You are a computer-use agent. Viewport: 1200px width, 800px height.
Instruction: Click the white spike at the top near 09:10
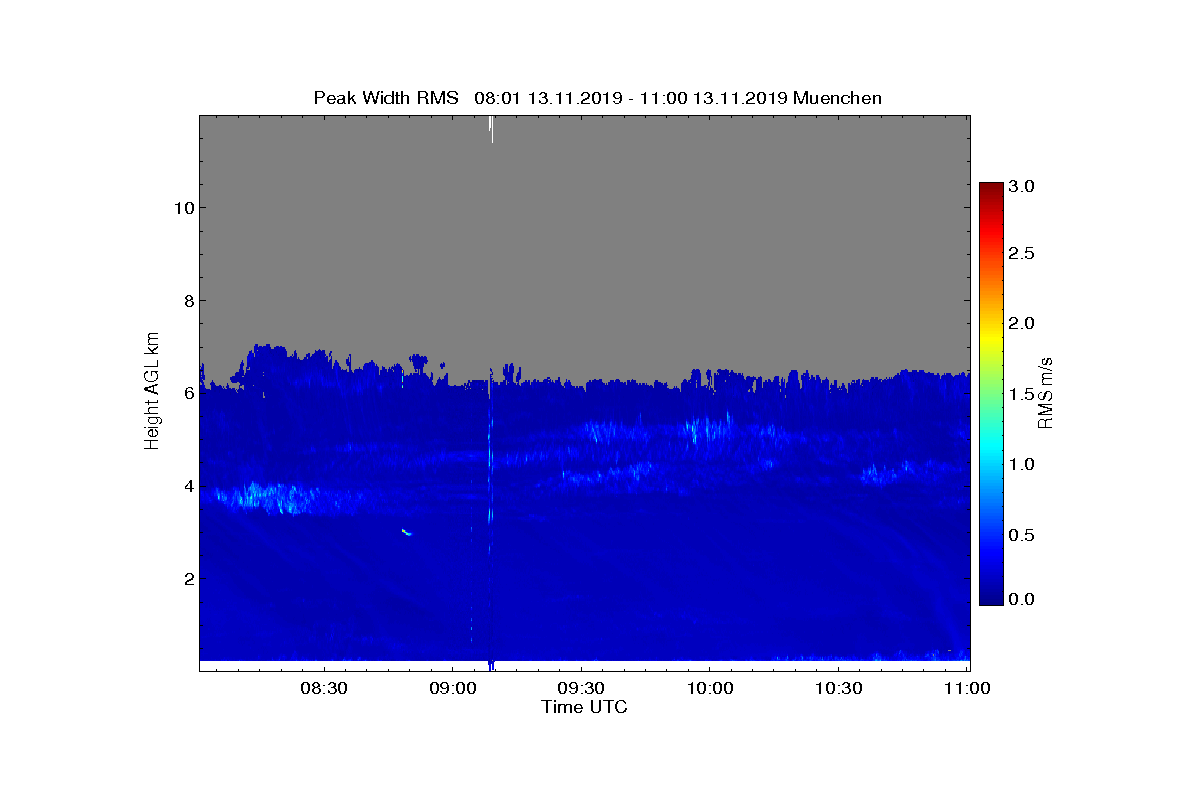pos(491,129)
